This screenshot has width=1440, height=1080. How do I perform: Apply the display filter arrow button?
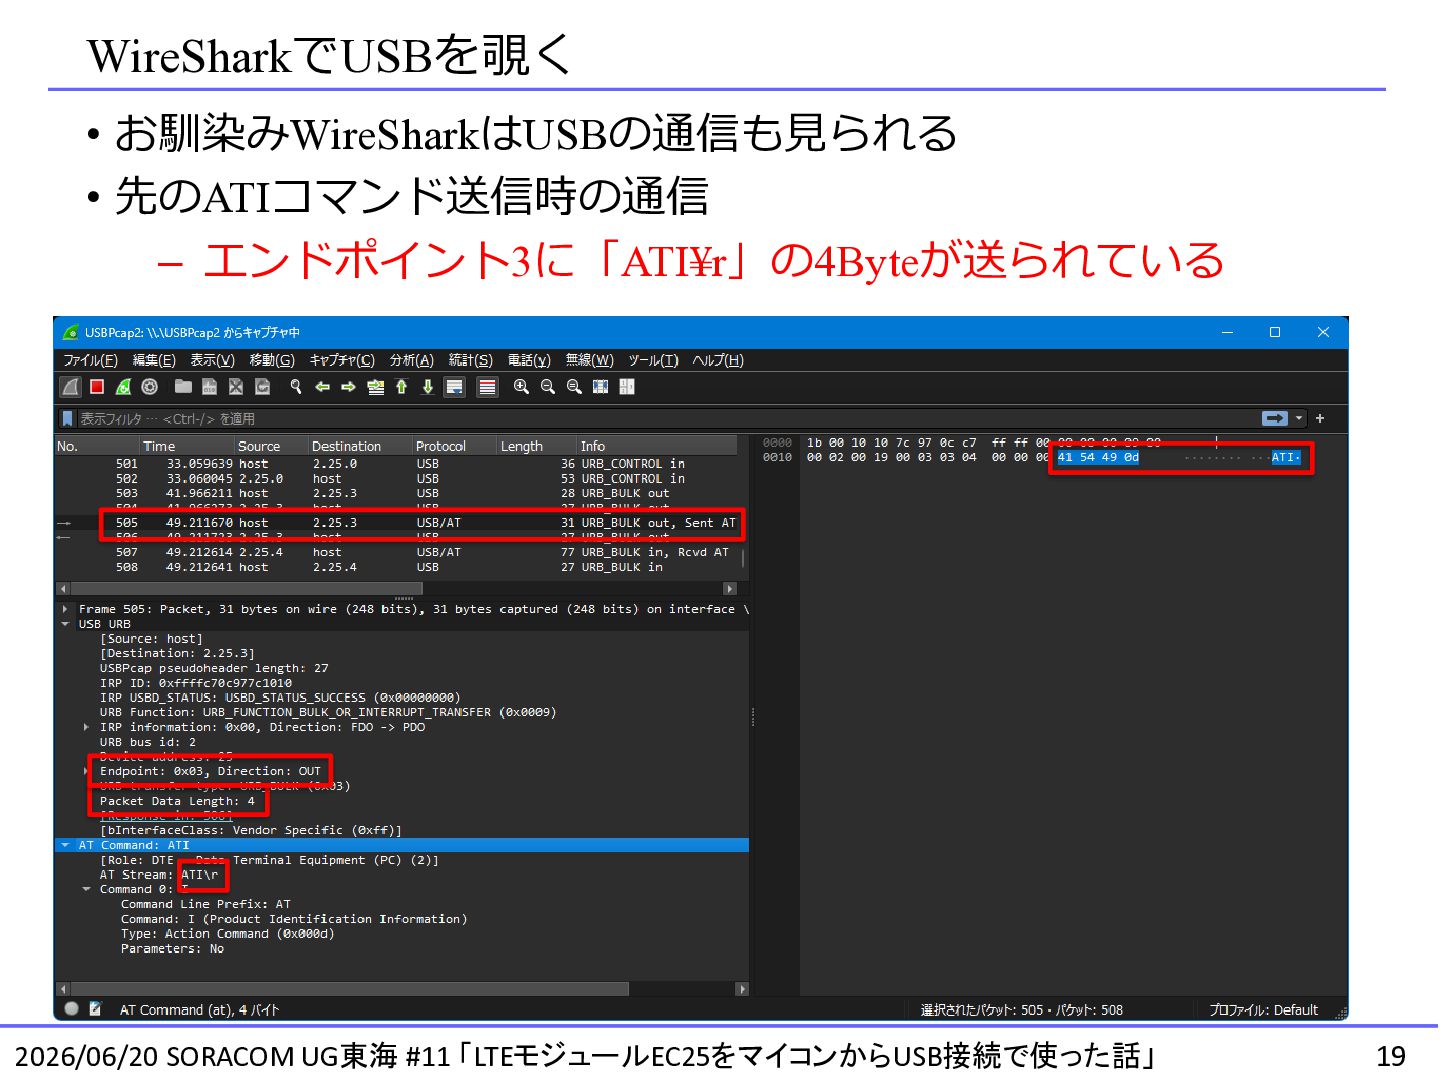[x=1275, y=419]
